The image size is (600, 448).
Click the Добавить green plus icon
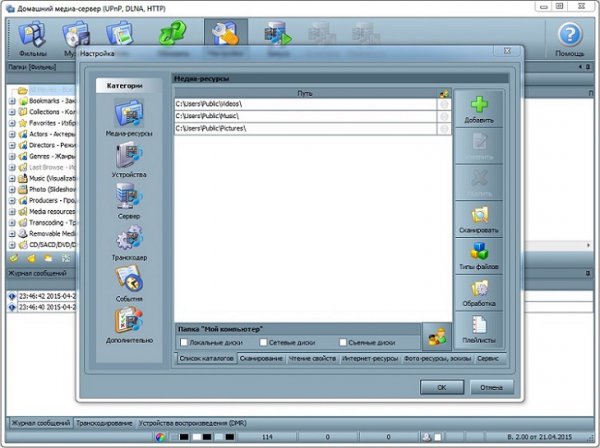tap(479, 112)
